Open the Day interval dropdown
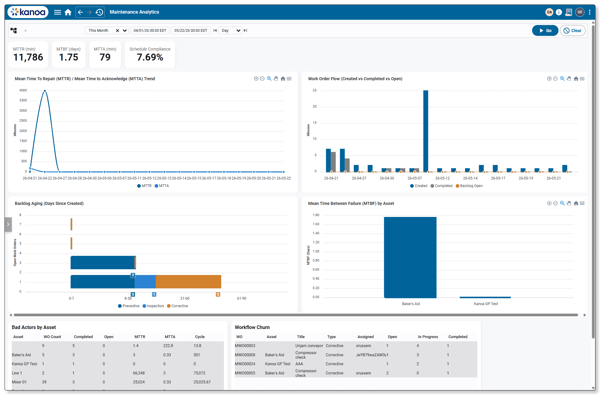The width and height of the screenshot is (600, 395). [x=231, y=31]
